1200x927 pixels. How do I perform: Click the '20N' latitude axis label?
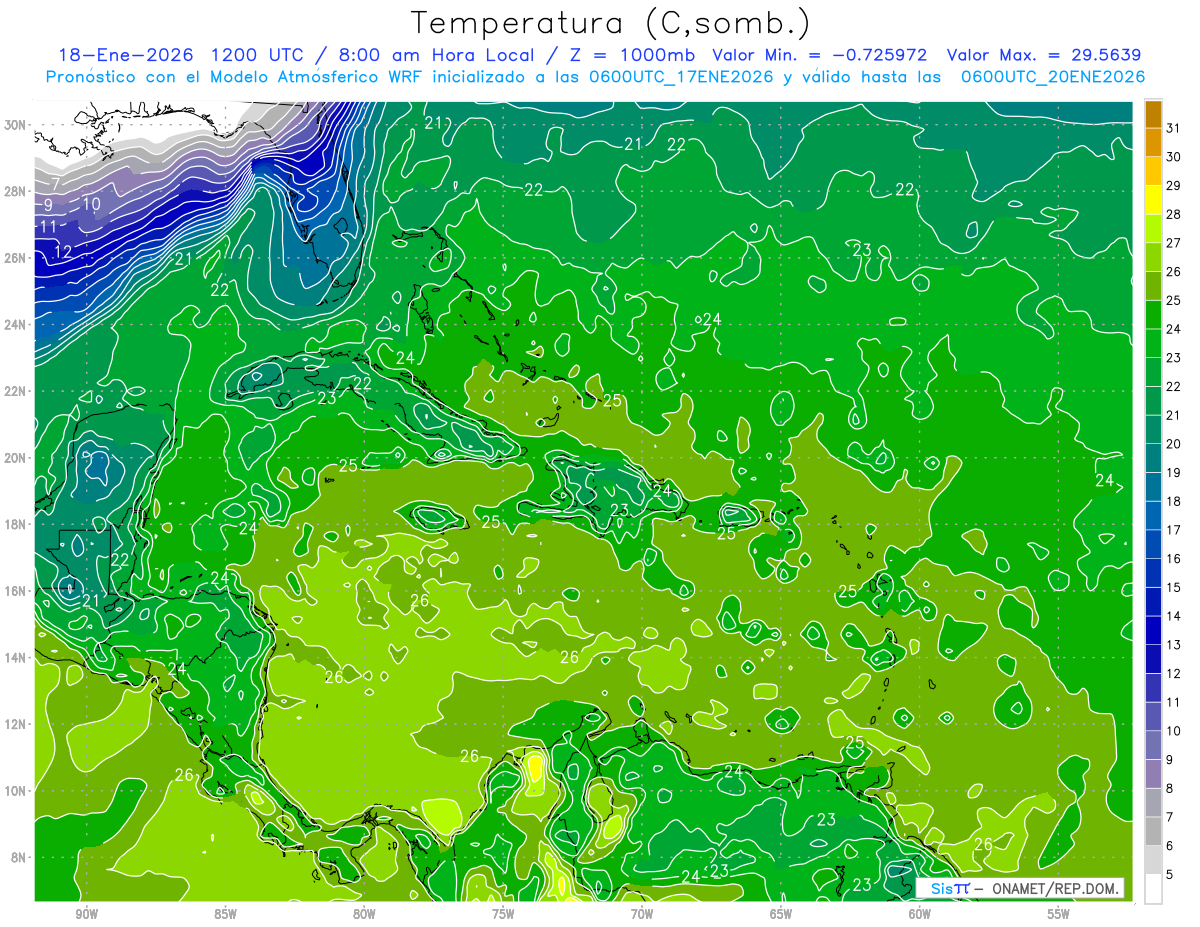pos(16,458)
